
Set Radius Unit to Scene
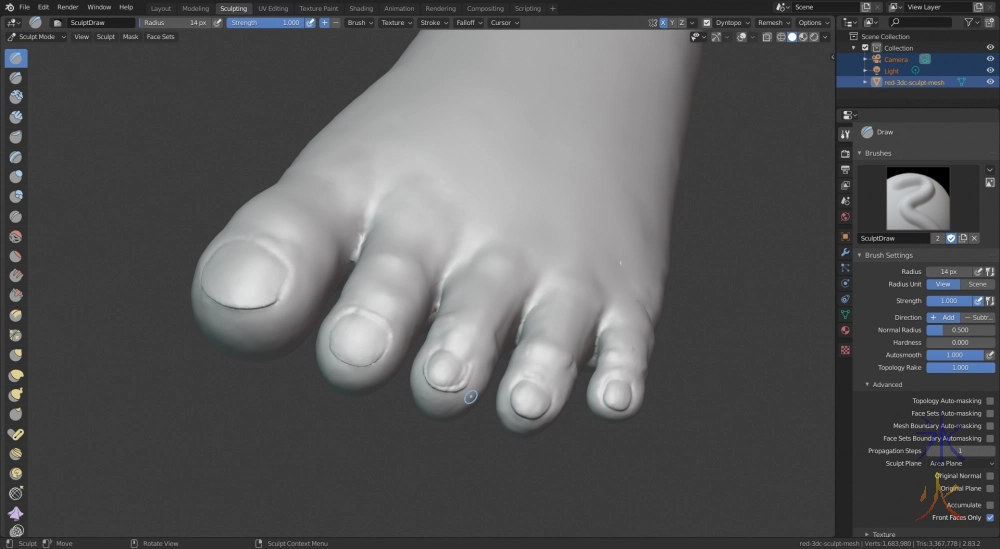[x=977, y=284]
